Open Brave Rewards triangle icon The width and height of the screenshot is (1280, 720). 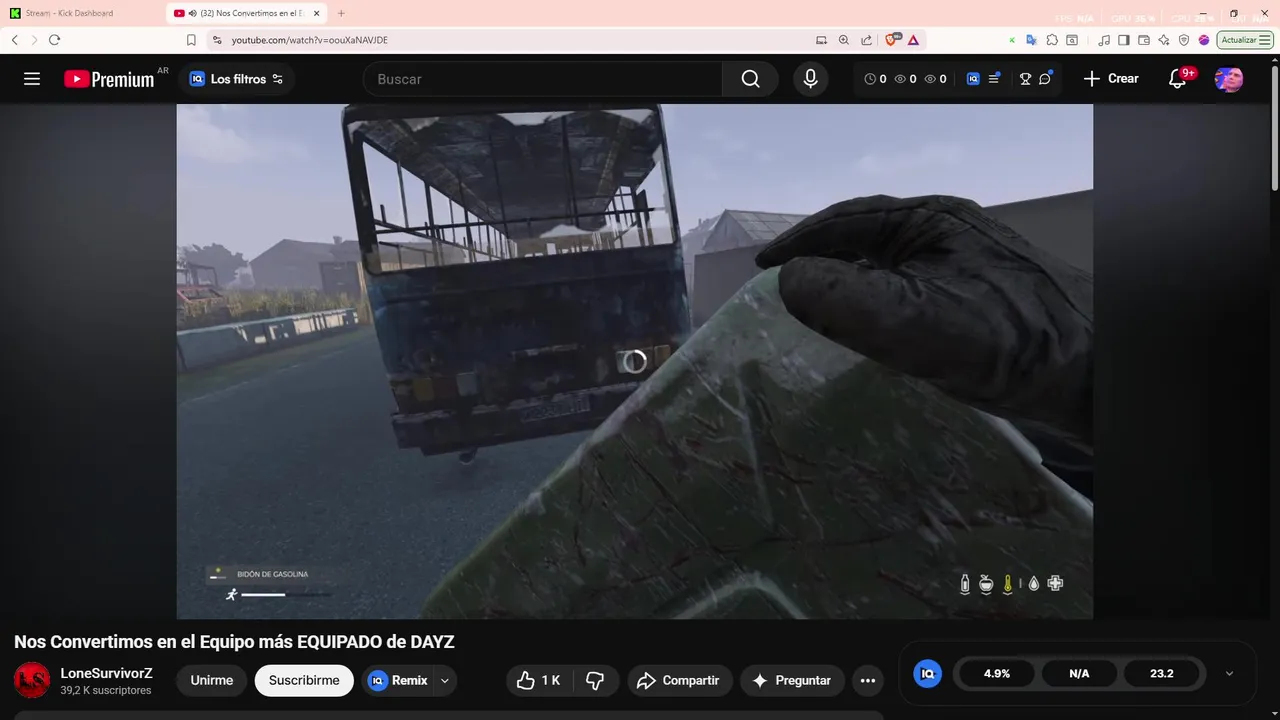point(913,40)
